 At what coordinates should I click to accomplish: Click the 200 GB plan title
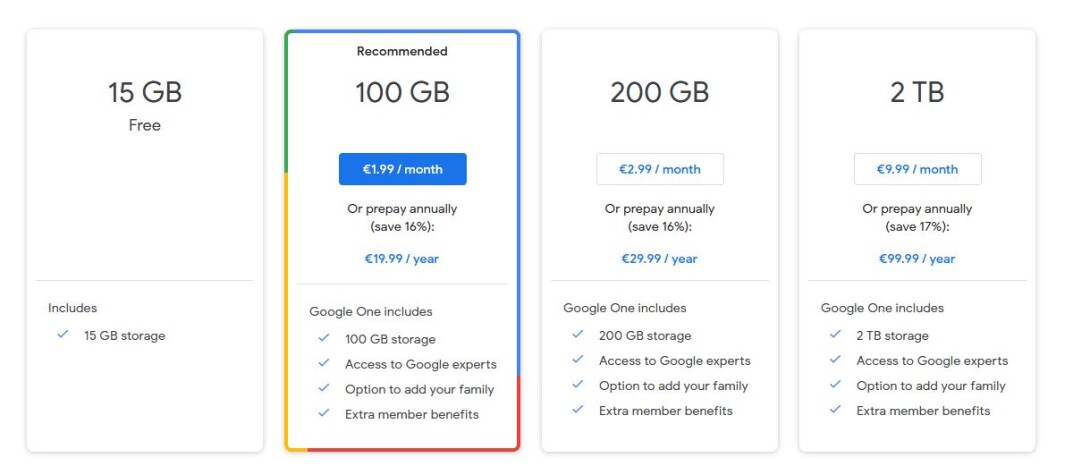coord(660,92)
